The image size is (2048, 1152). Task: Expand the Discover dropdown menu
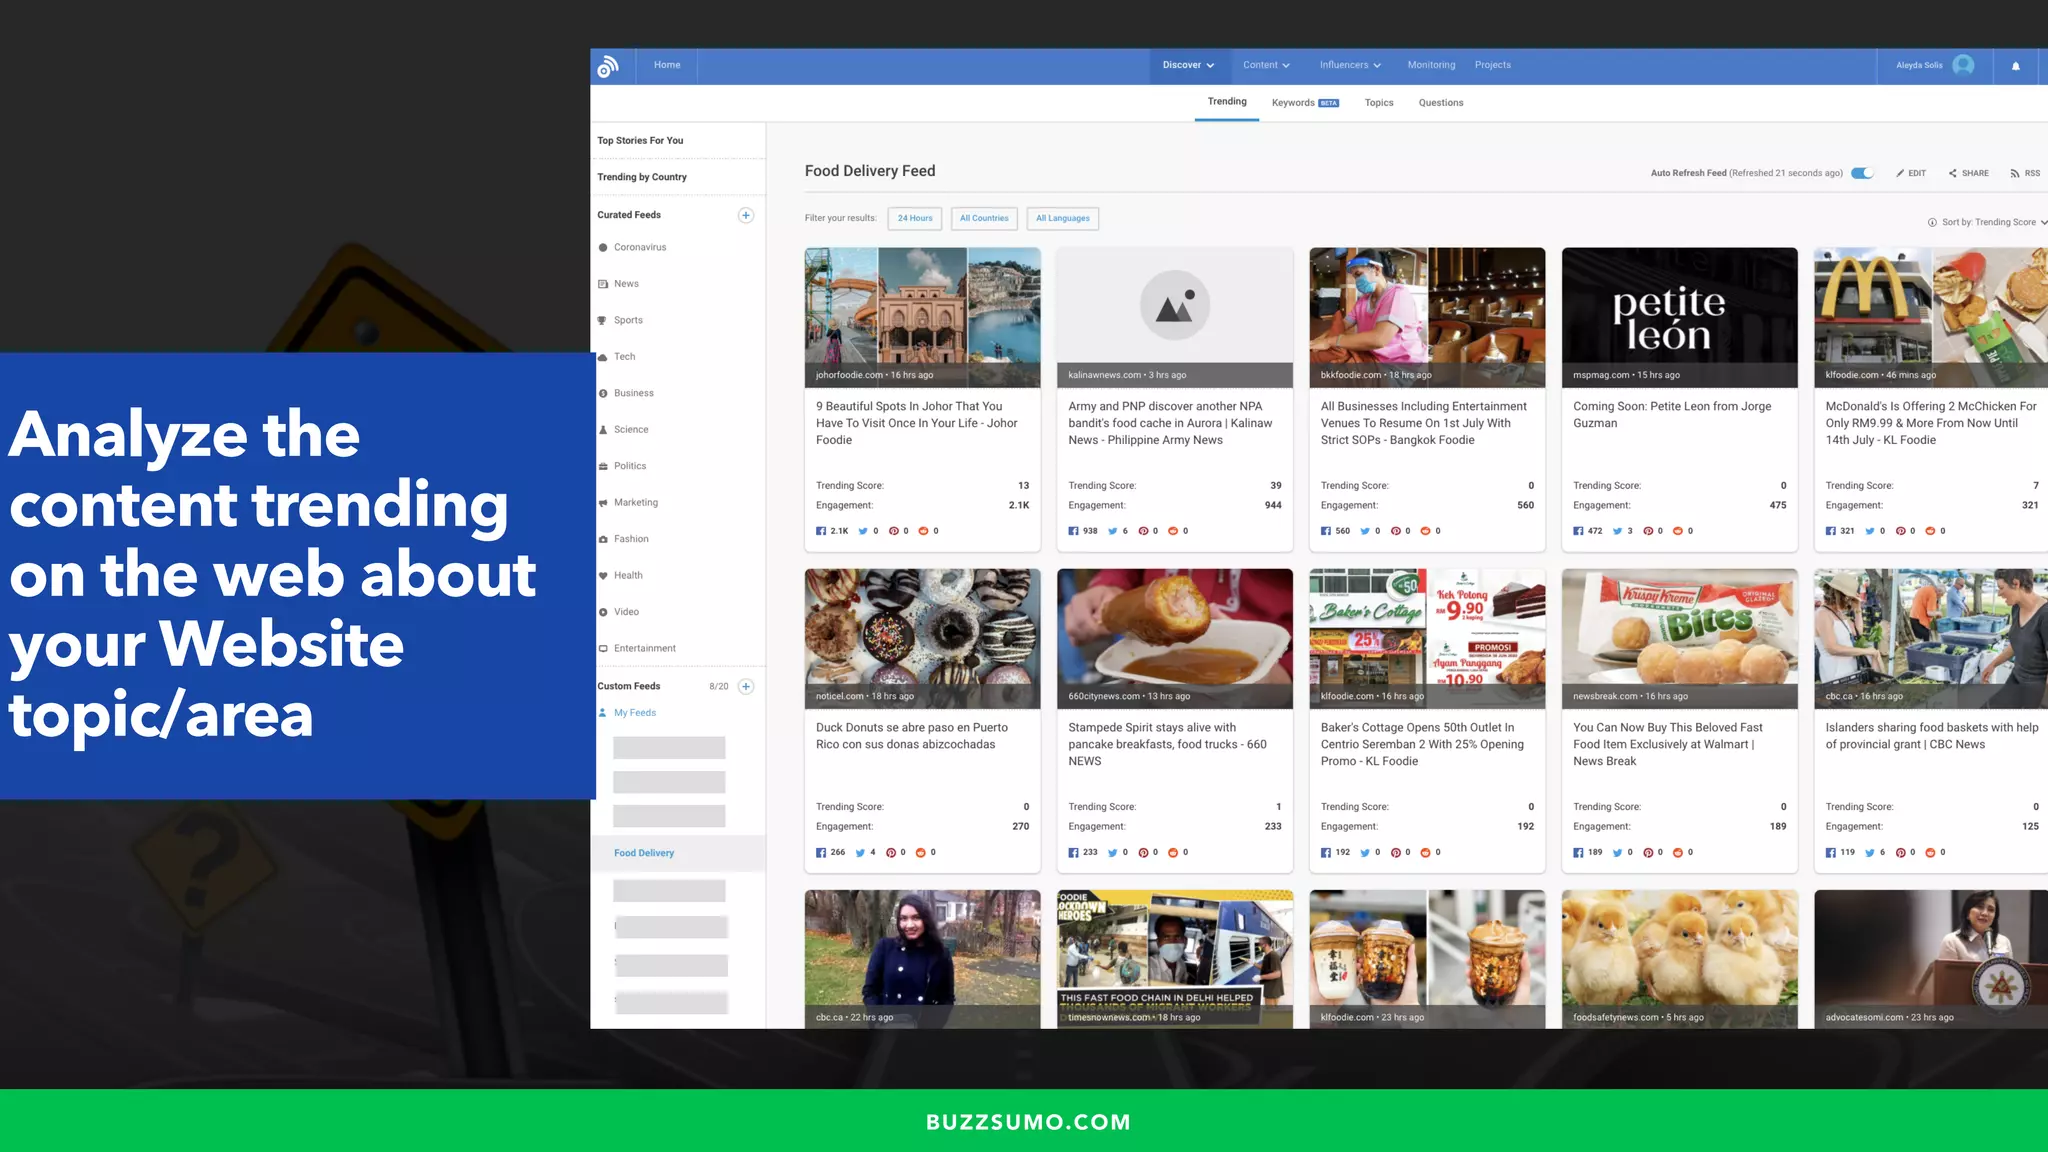[x=1188, y=65]
